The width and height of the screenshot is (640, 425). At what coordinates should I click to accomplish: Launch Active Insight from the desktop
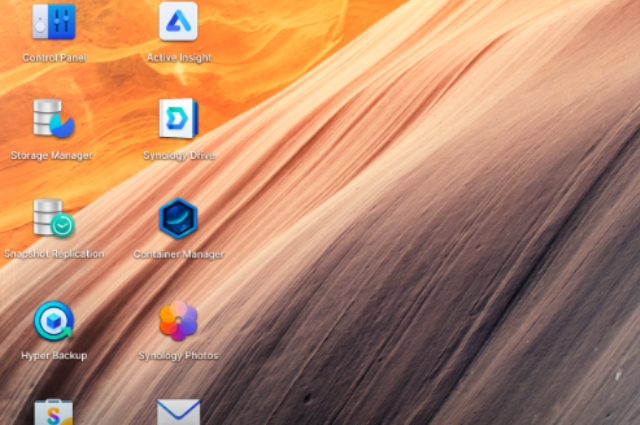(x=178, y=21)
